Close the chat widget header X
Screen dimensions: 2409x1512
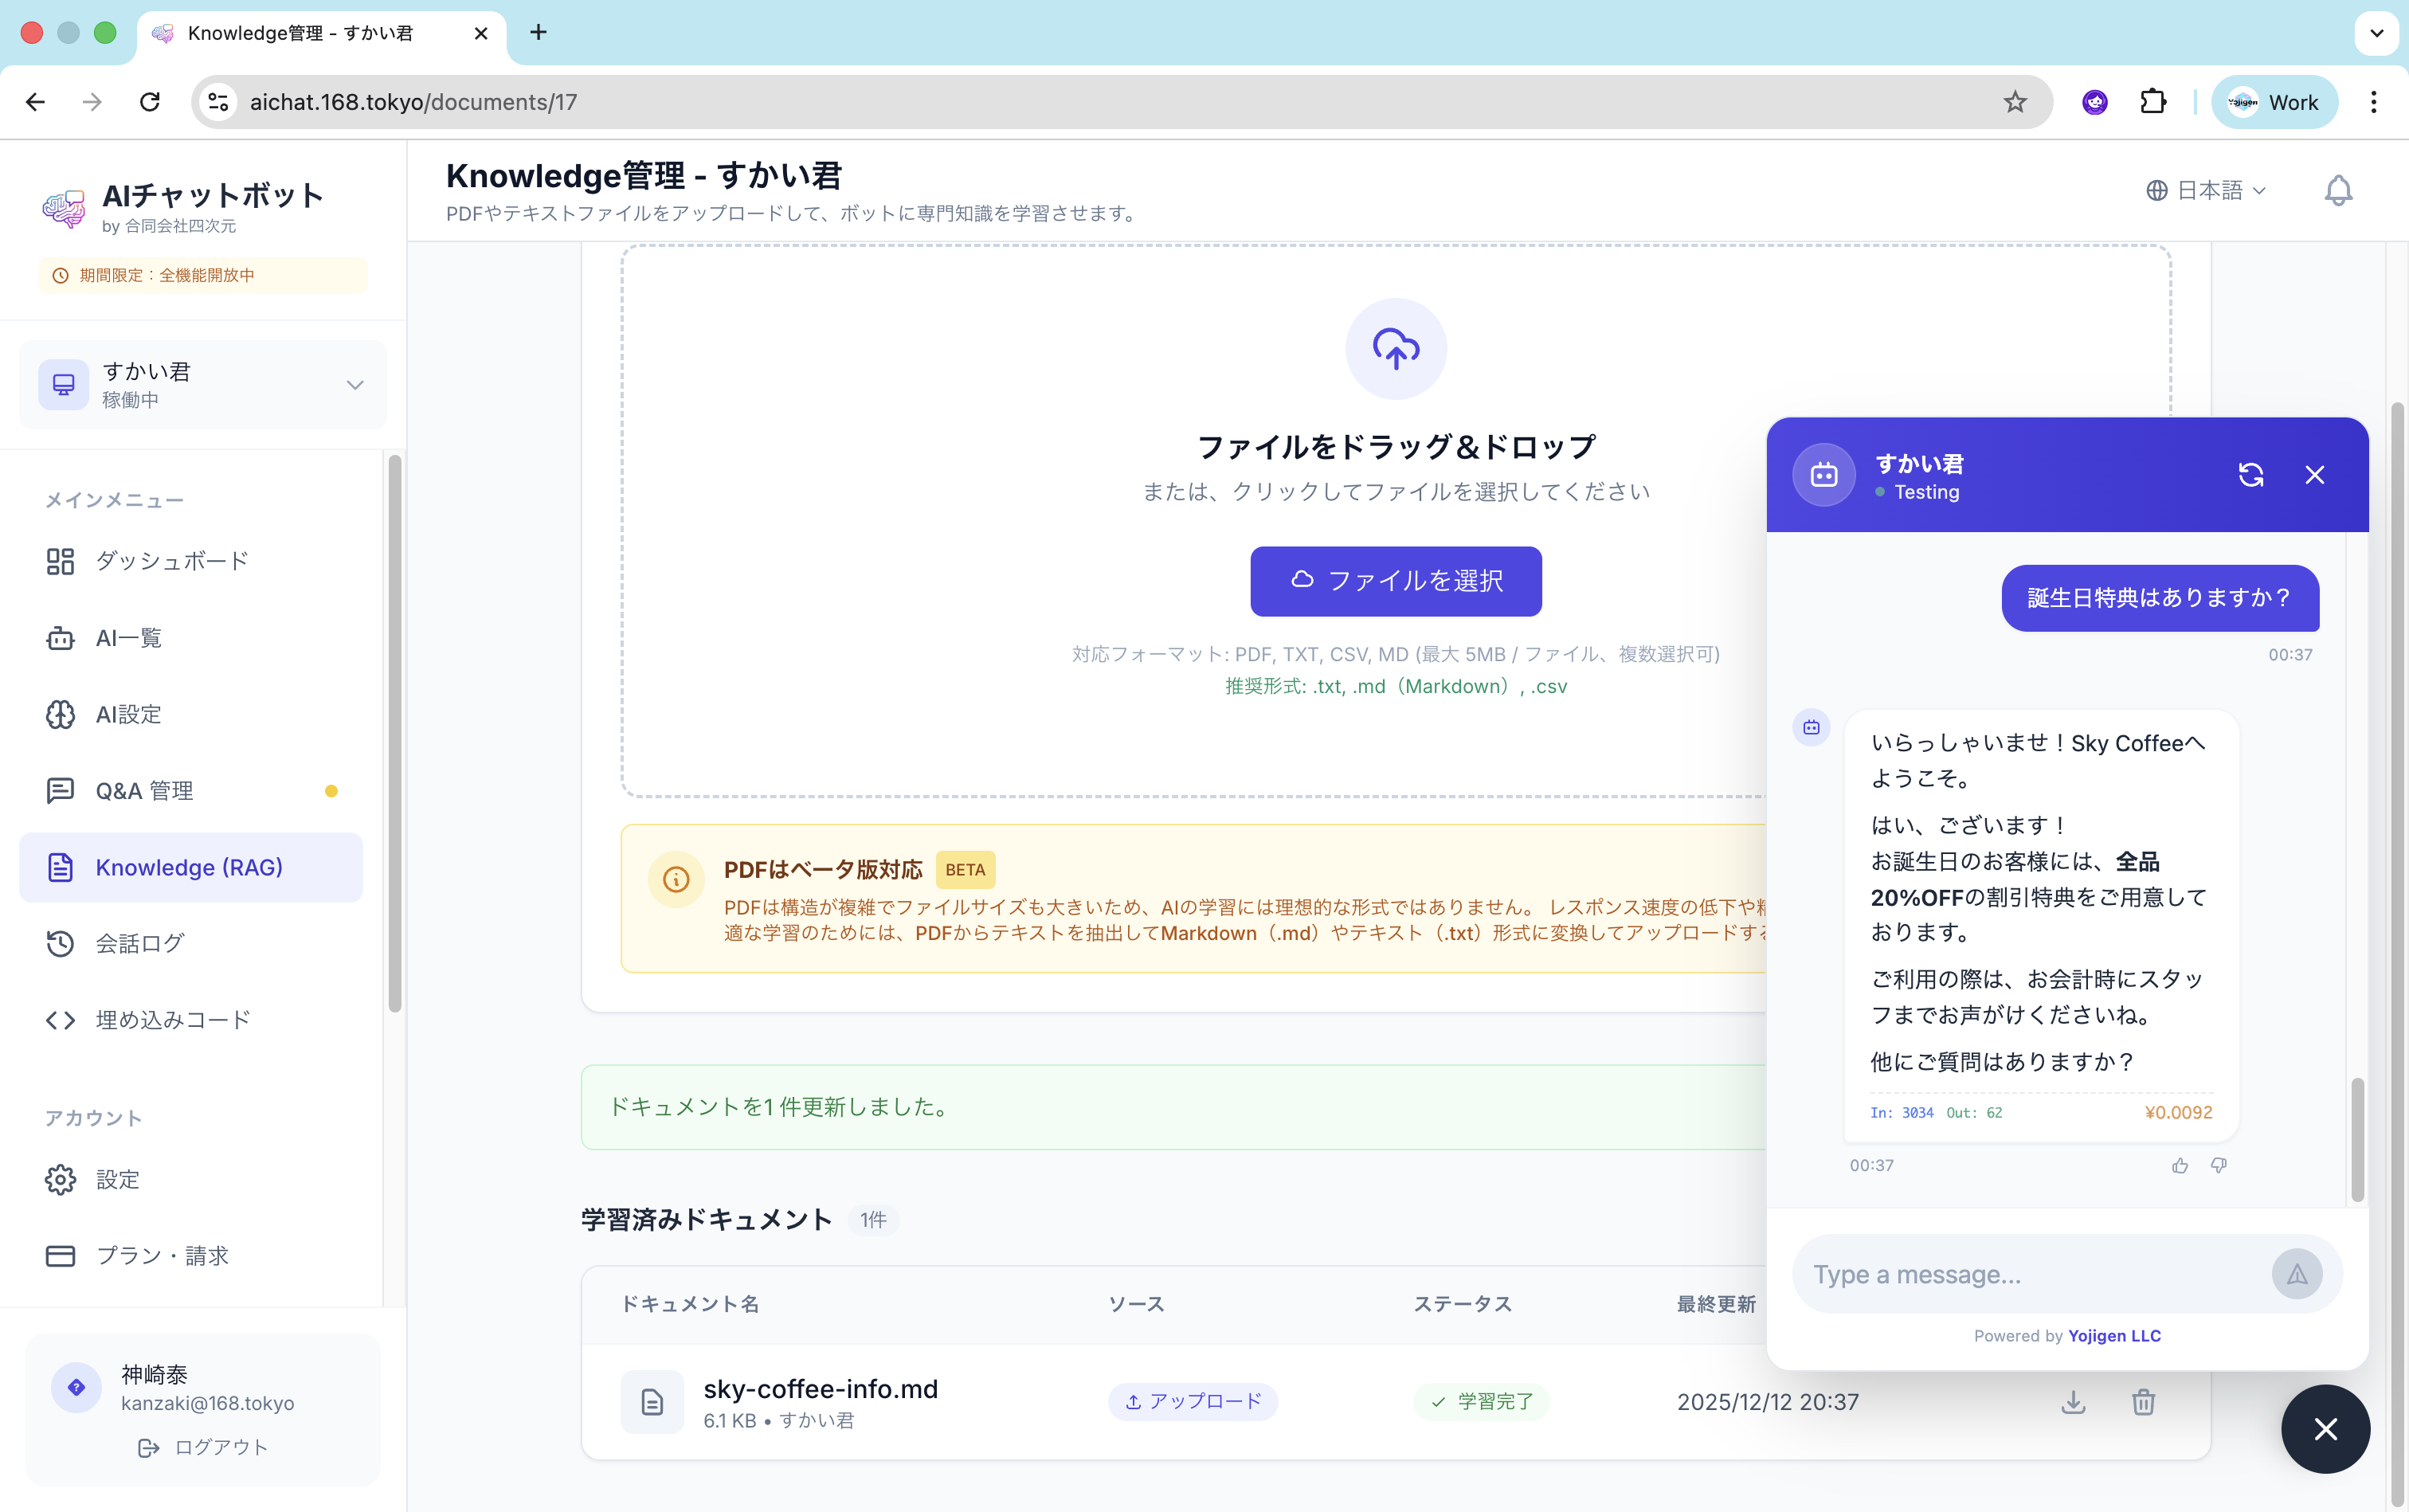tap(2314, 475)
